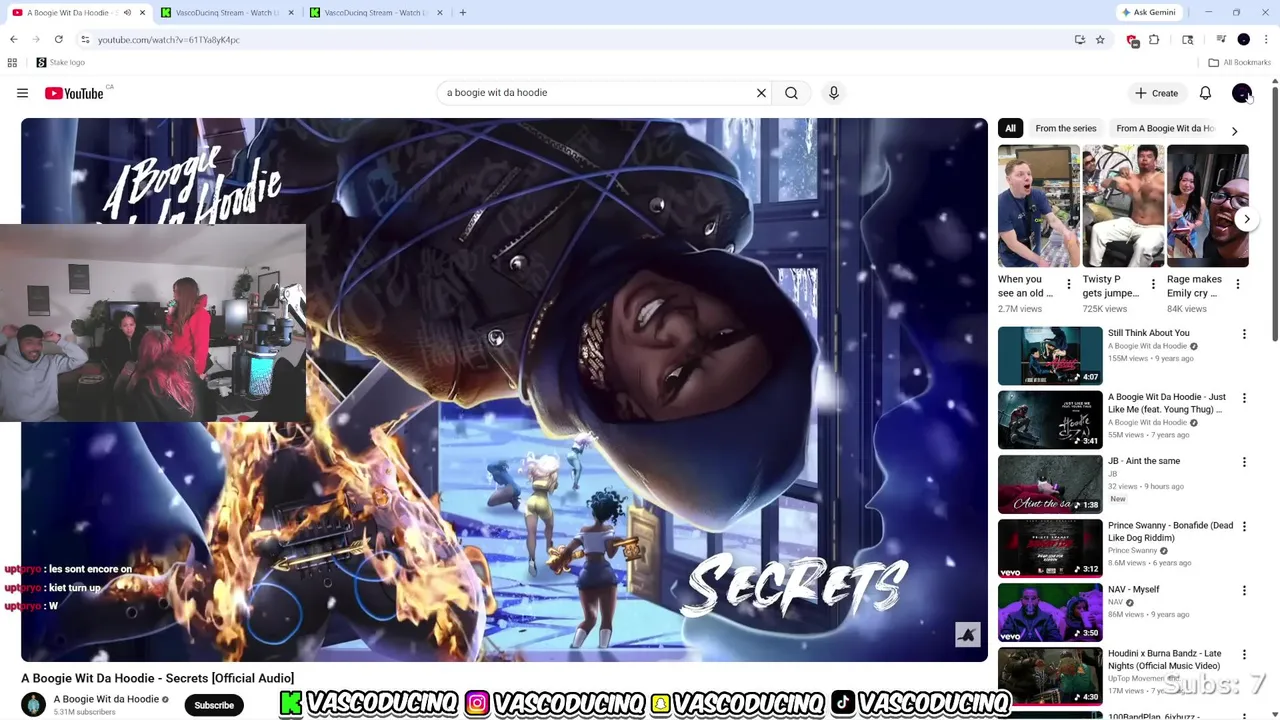Show more filter chips with right arrow
The image size is (1280, 720).
[1234, 130]
